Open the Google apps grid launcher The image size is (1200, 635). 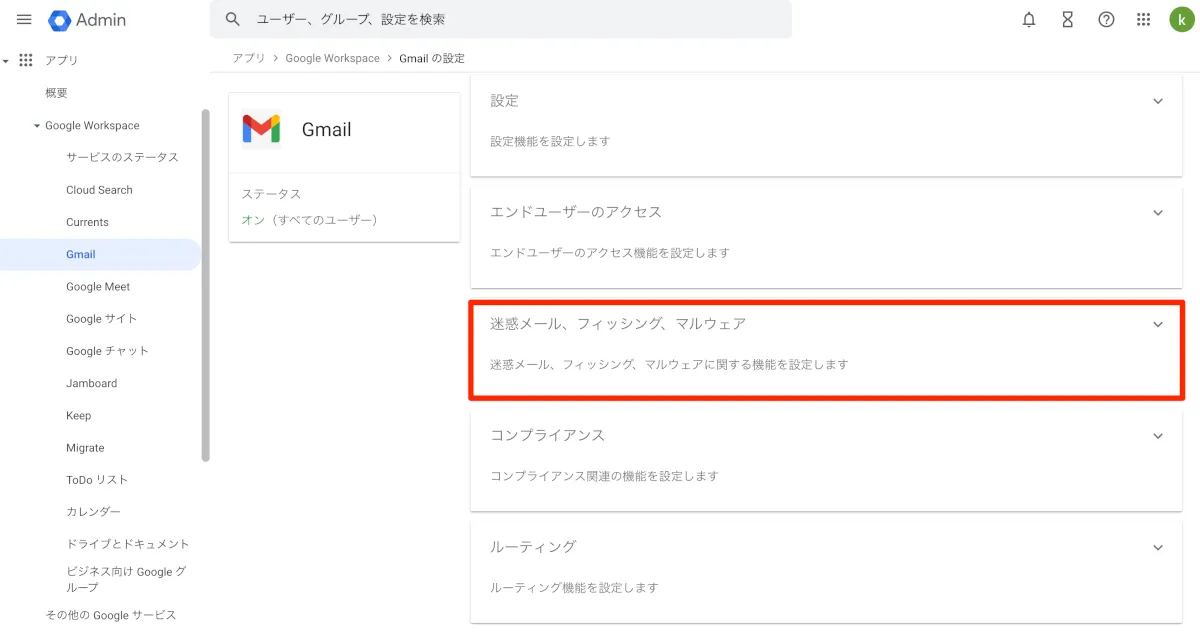point(1144,20)
